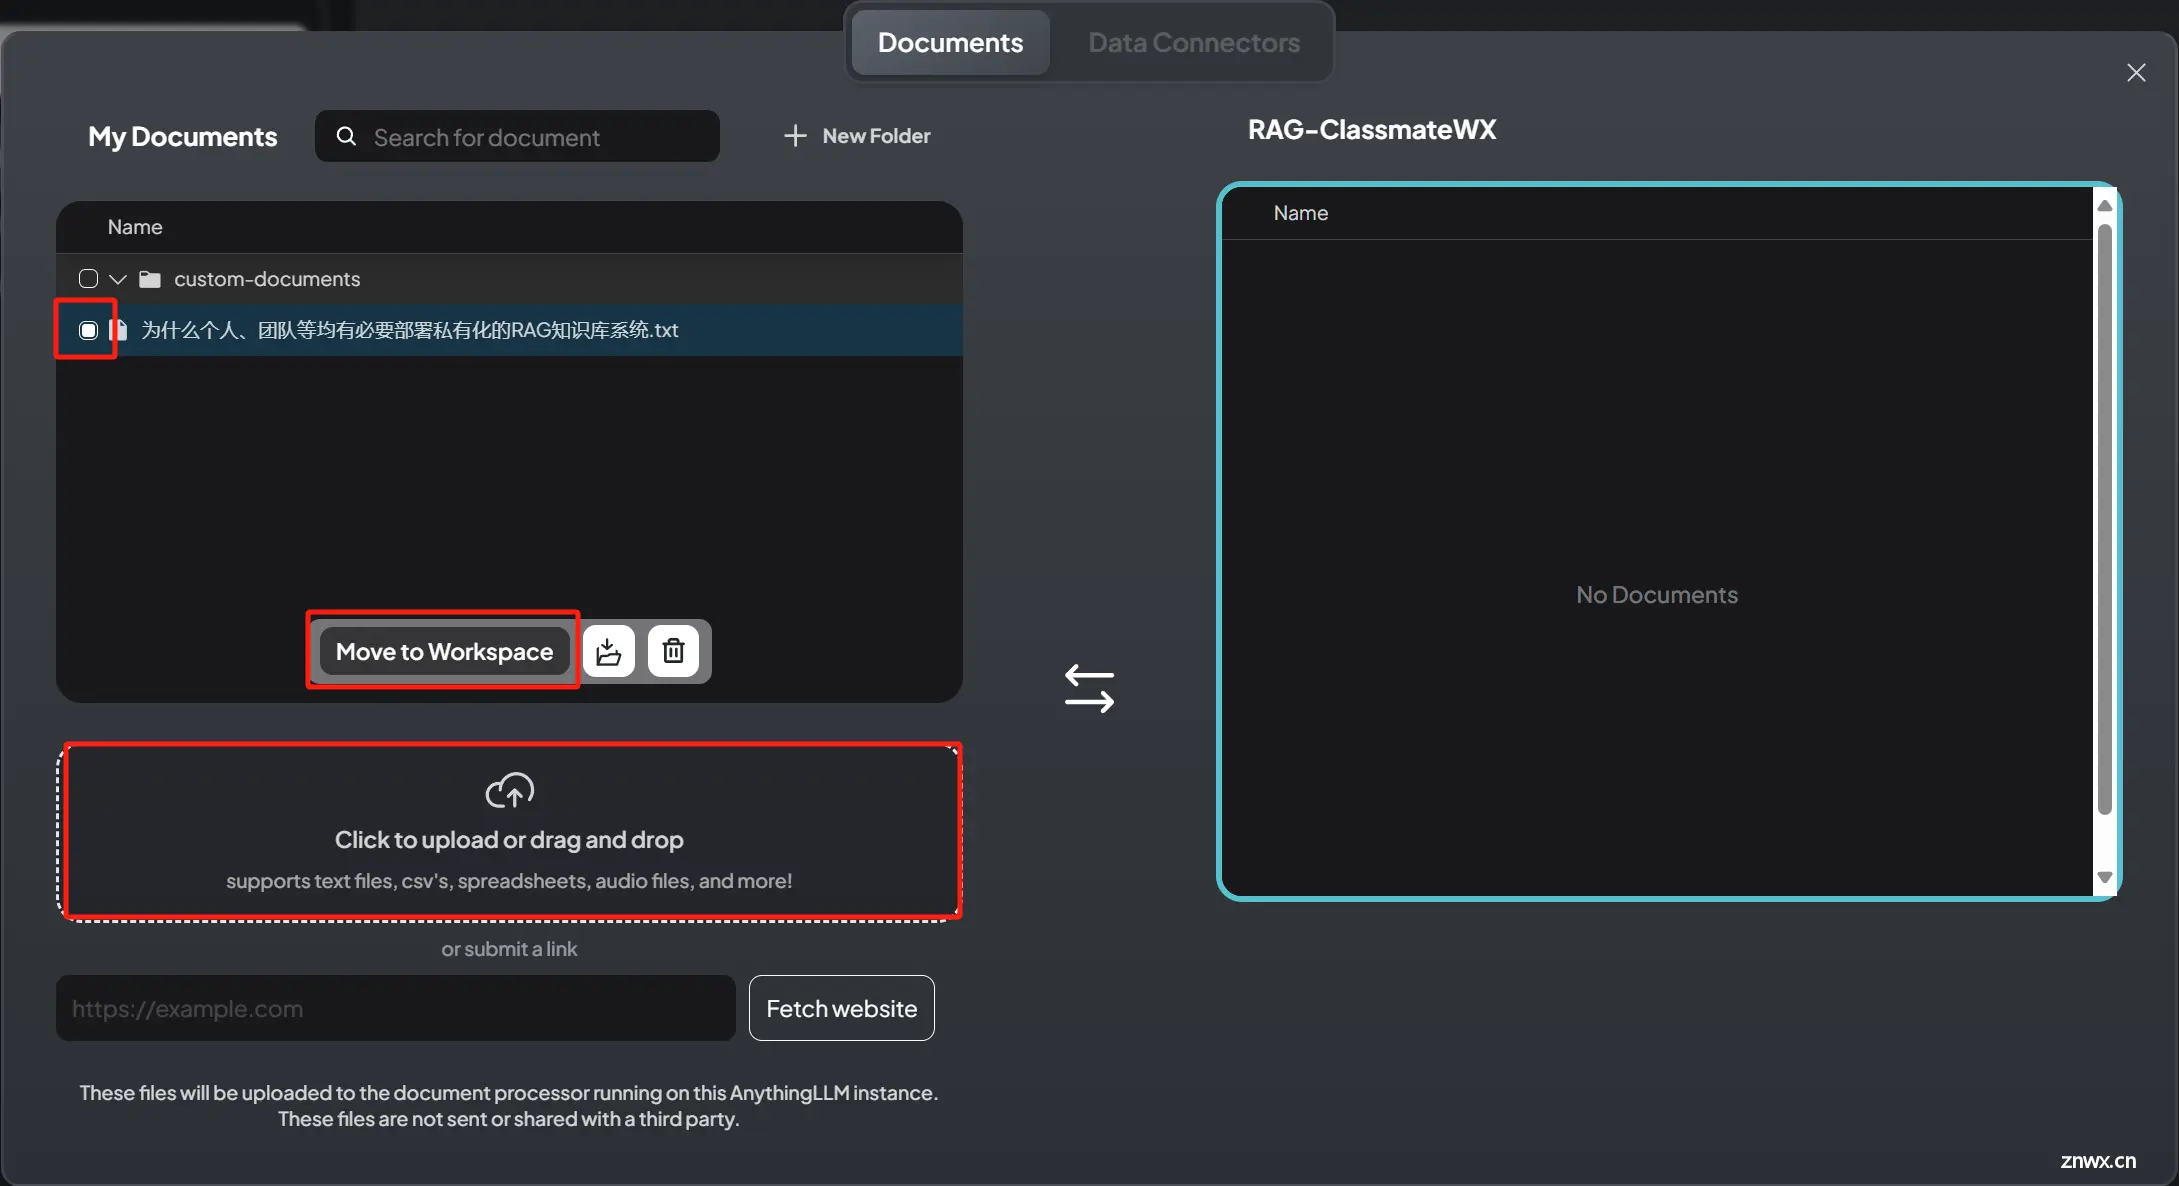Click the custom-documents folder icon
The image size is (2179, 1186).
(x=150, y=279)
